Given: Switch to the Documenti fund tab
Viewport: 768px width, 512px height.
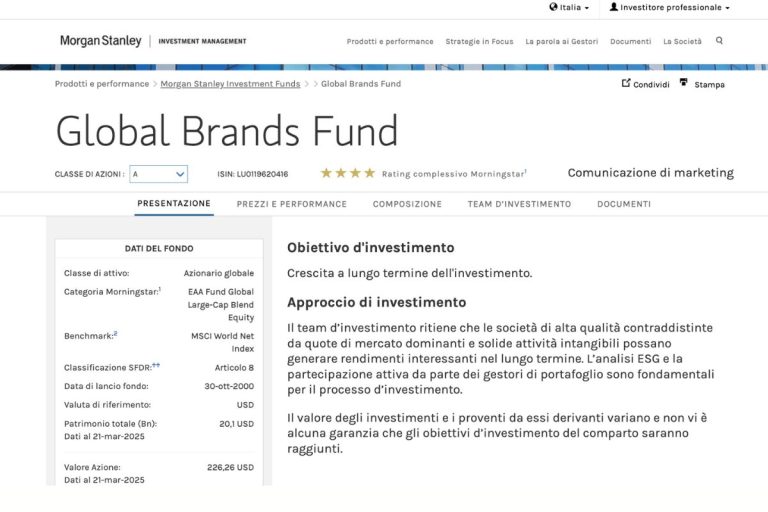Looking at the screenshot, I should point(624,204).
